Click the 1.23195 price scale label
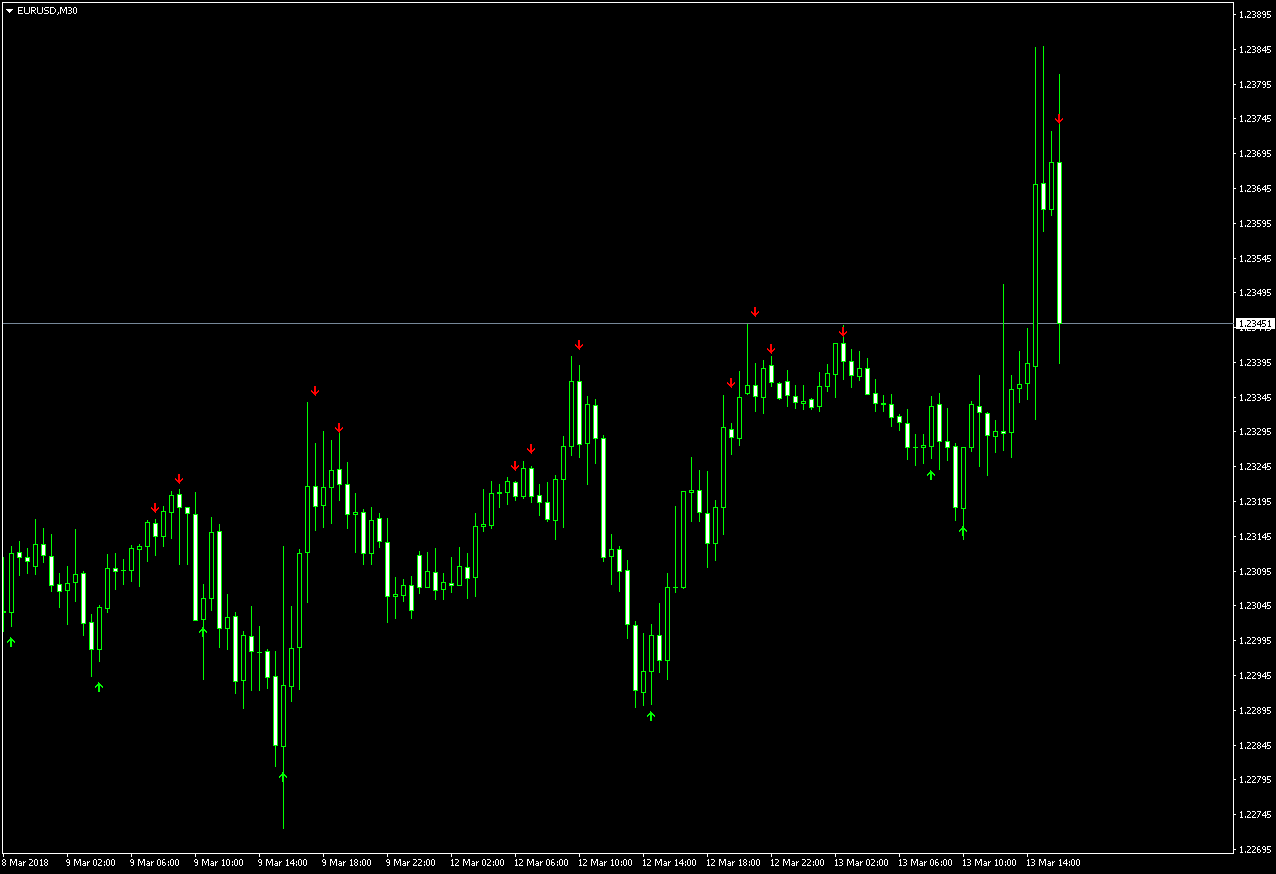 1256,502
